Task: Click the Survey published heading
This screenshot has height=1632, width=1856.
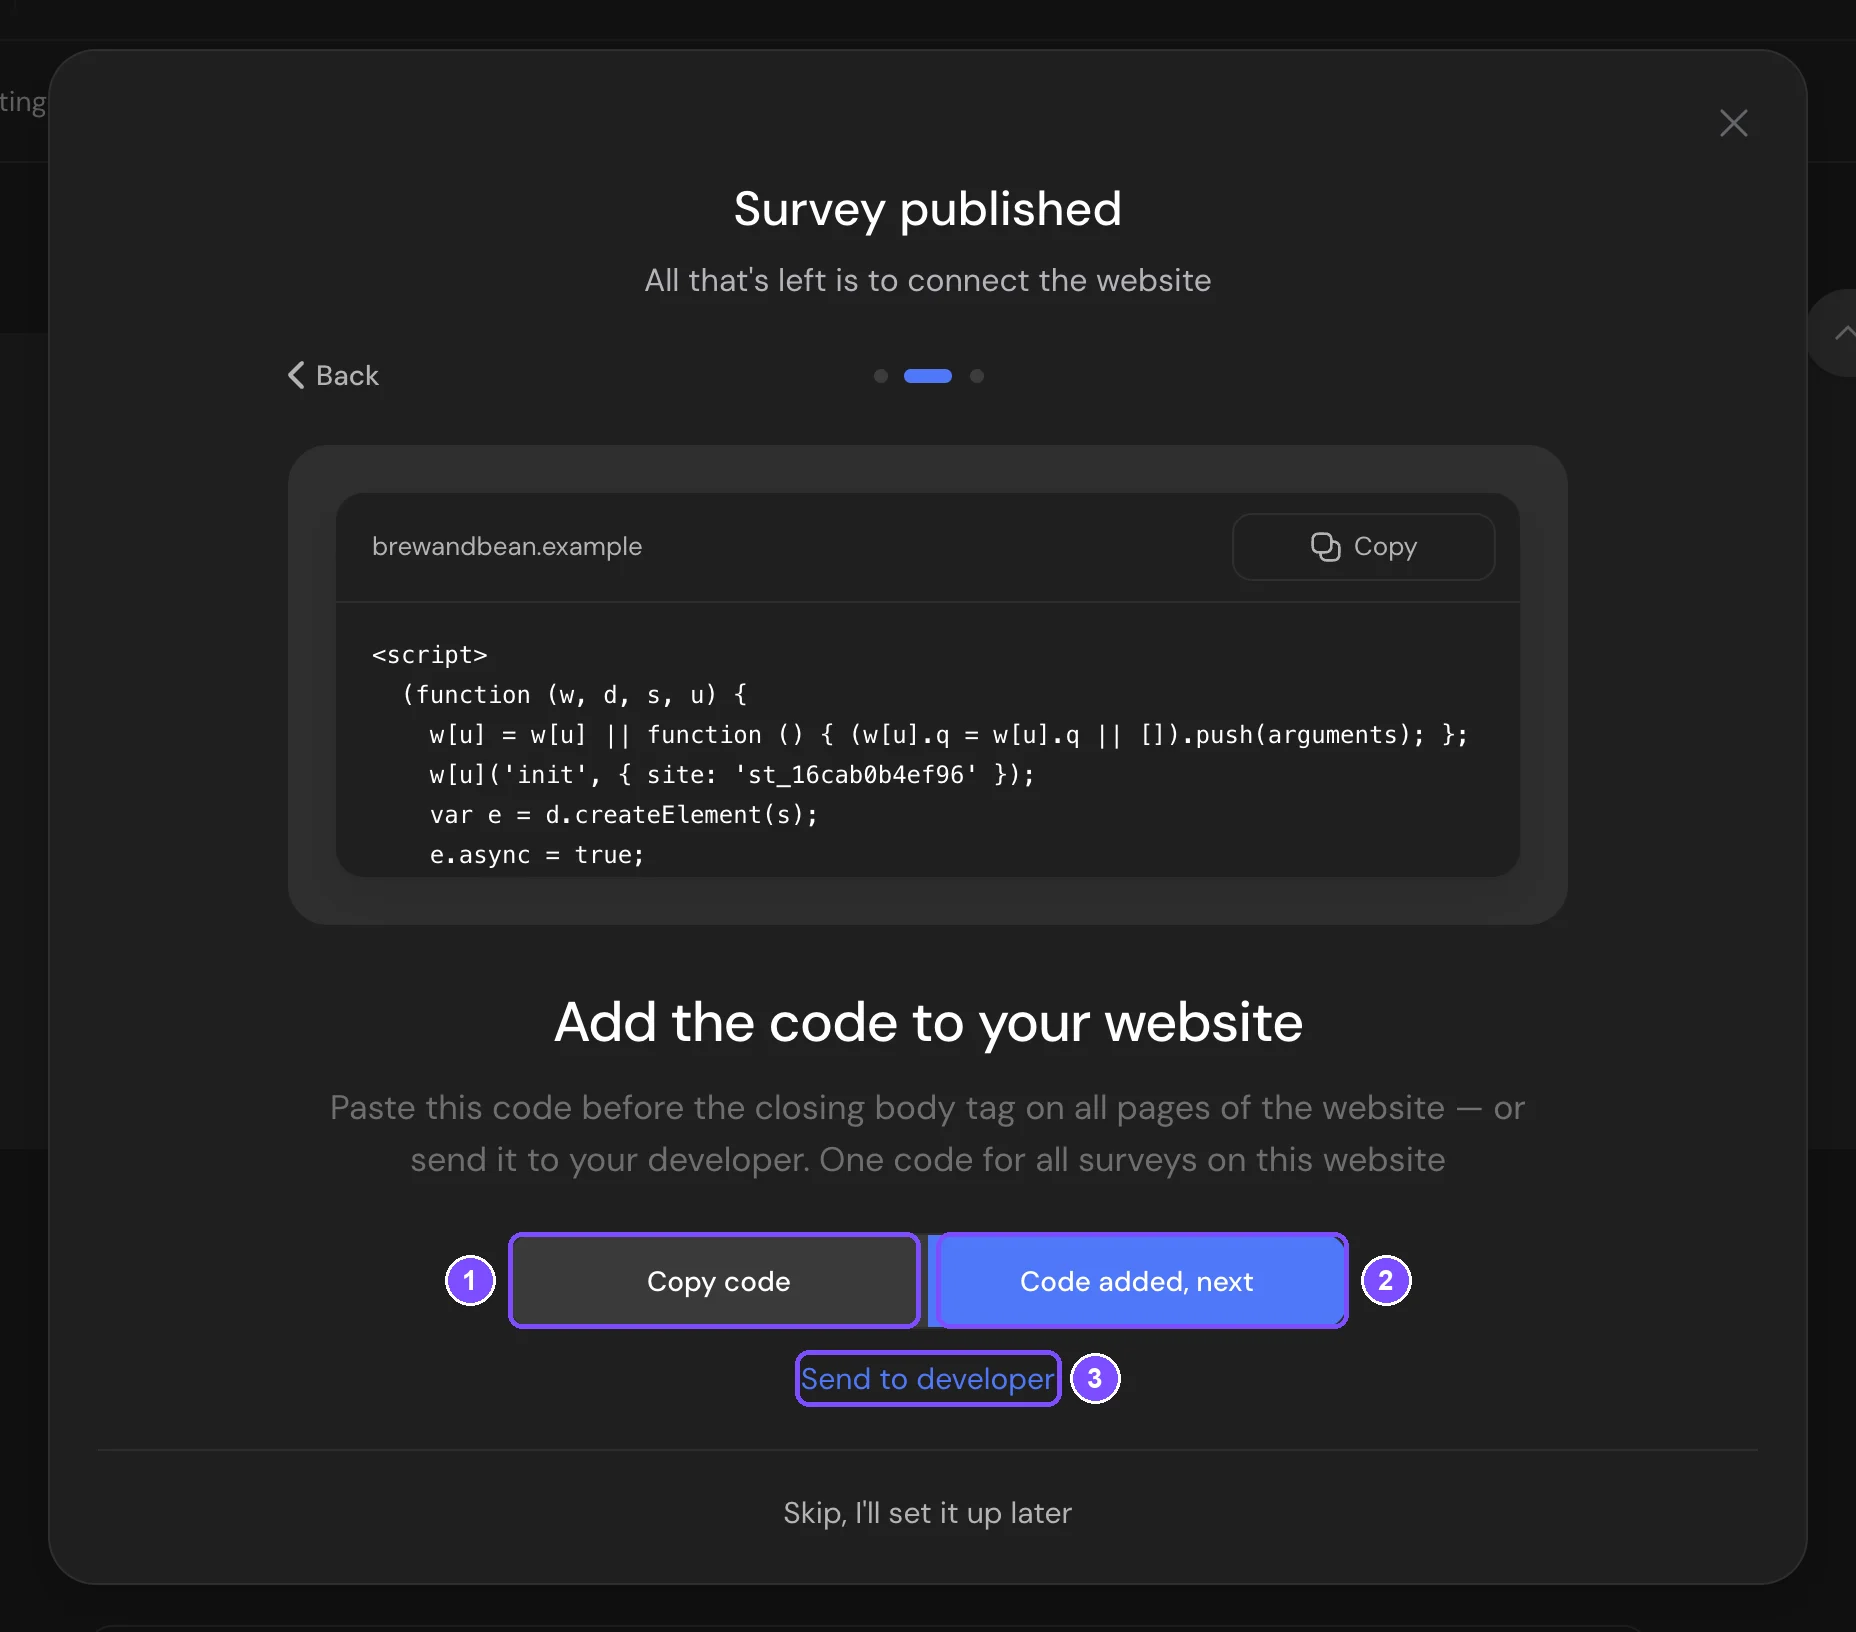Action: [x=928, y=209]
